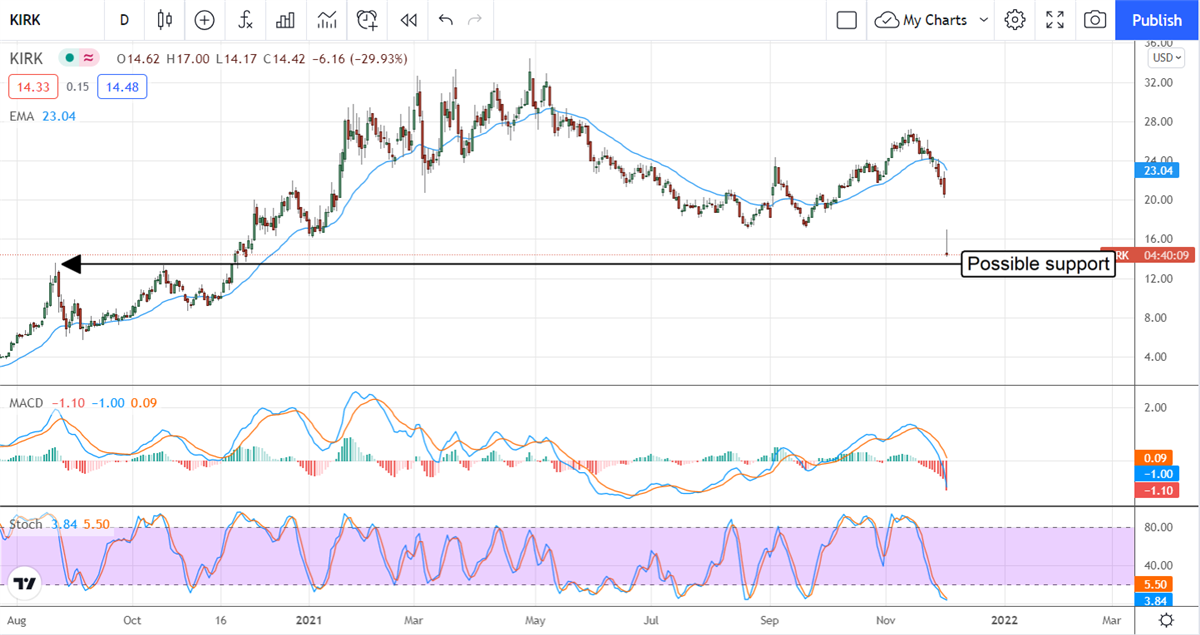Undo the last chart action

(x=445, y=19)
